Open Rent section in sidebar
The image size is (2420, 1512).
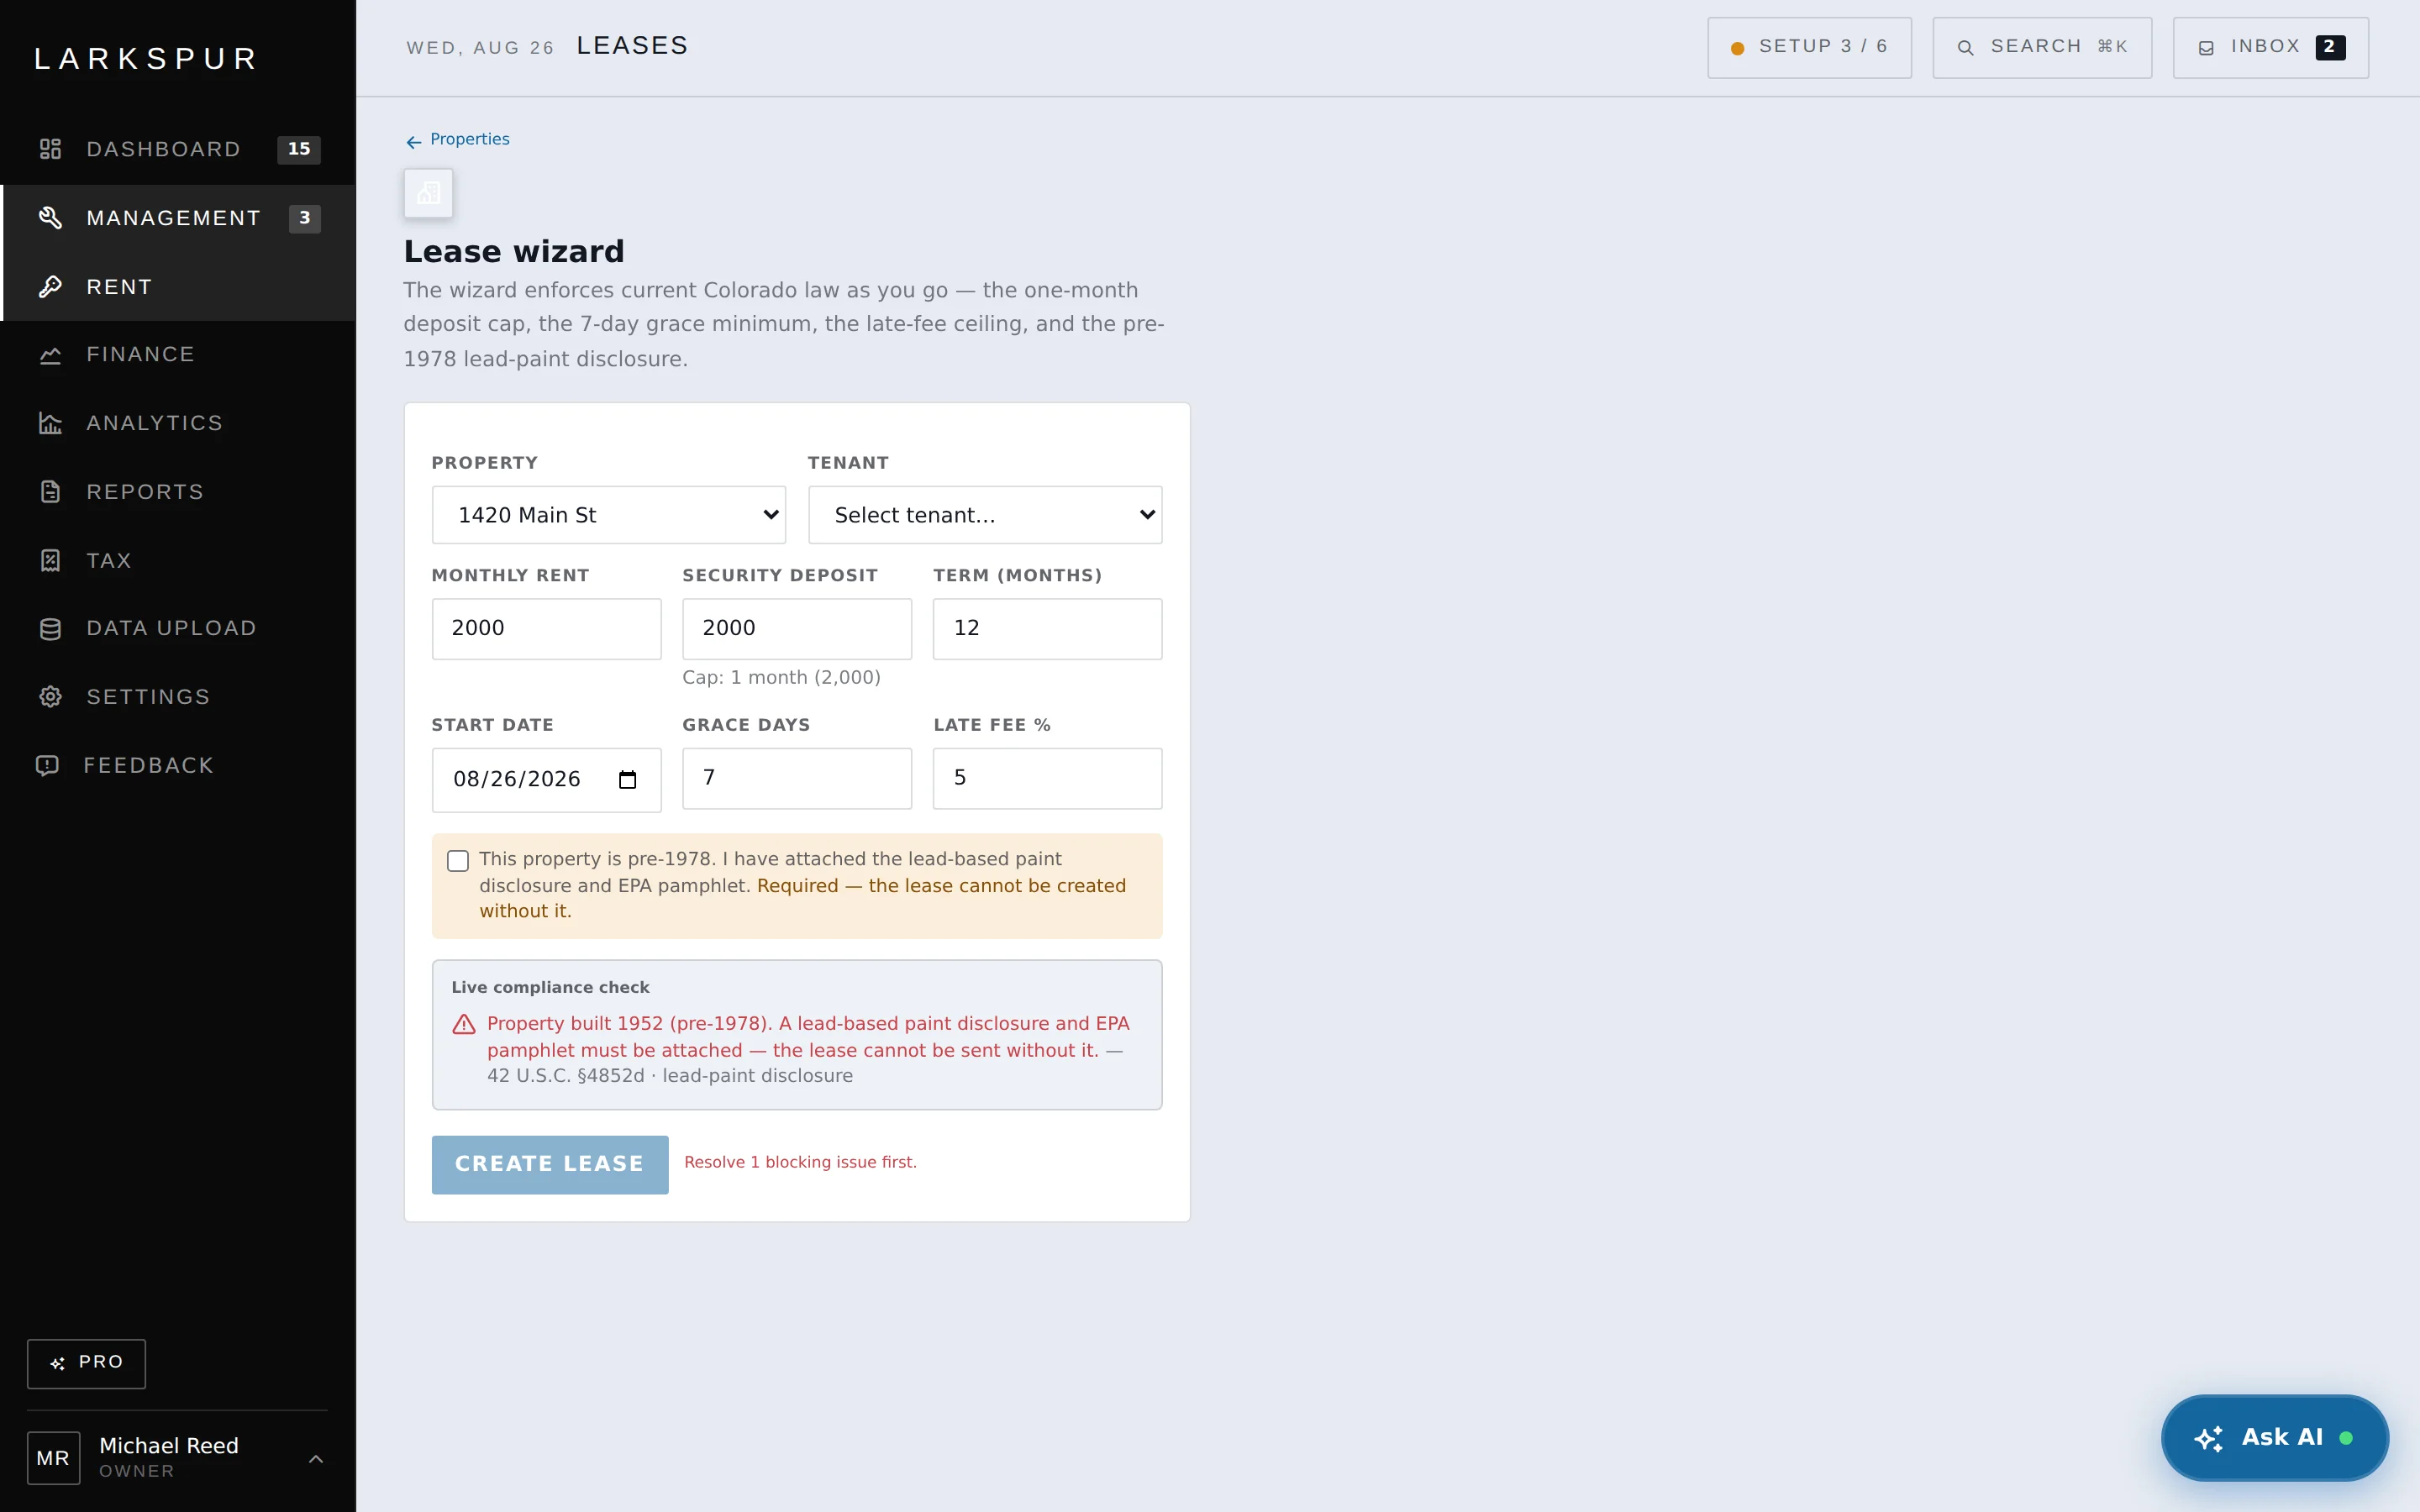[178, 287]
